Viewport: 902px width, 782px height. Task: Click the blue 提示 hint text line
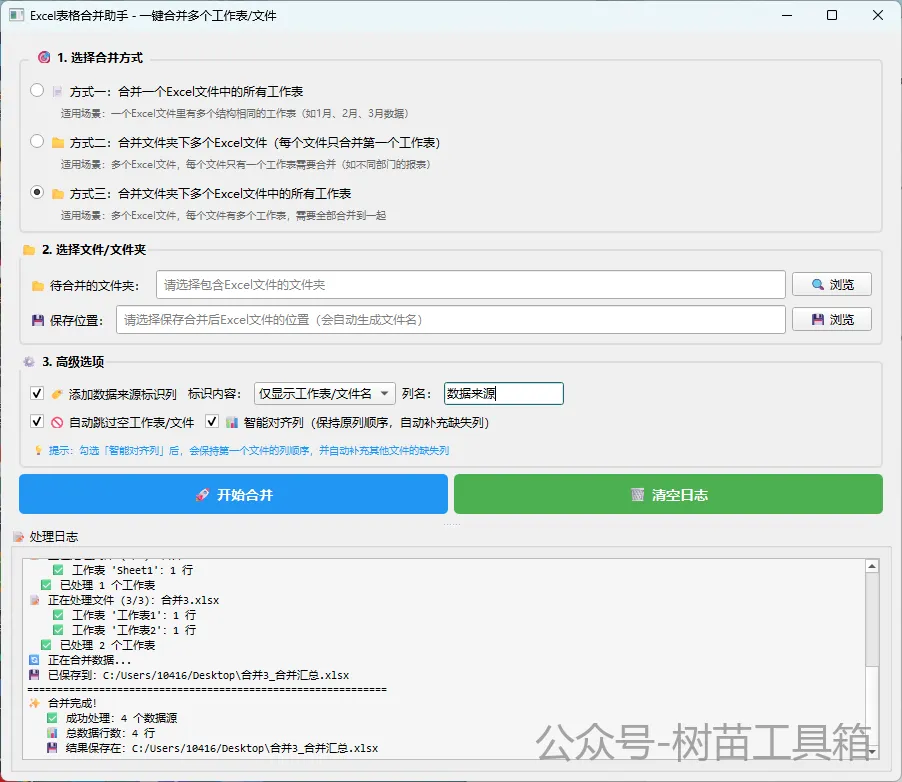(x=249, y=451)
